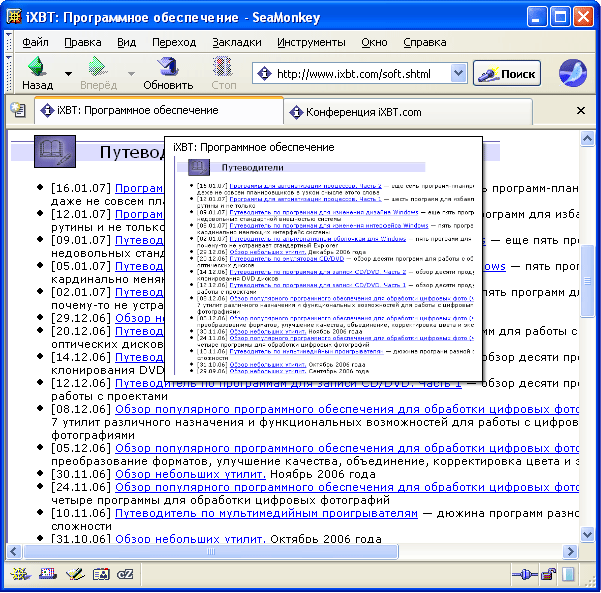Open the Вперёд history dropdown arrow

point(131,73)
